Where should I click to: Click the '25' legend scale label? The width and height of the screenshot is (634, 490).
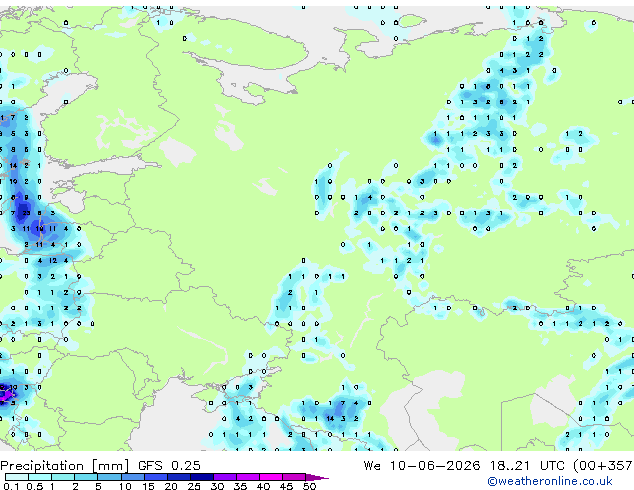(194, 486)
